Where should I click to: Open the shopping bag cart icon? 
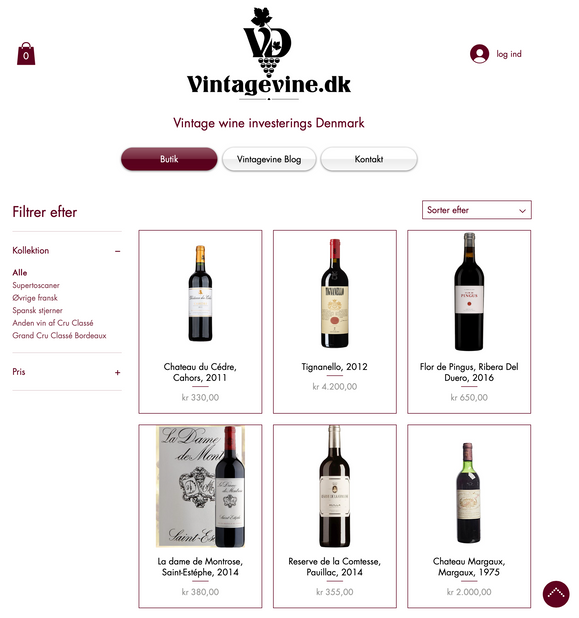tap(26, 54)
